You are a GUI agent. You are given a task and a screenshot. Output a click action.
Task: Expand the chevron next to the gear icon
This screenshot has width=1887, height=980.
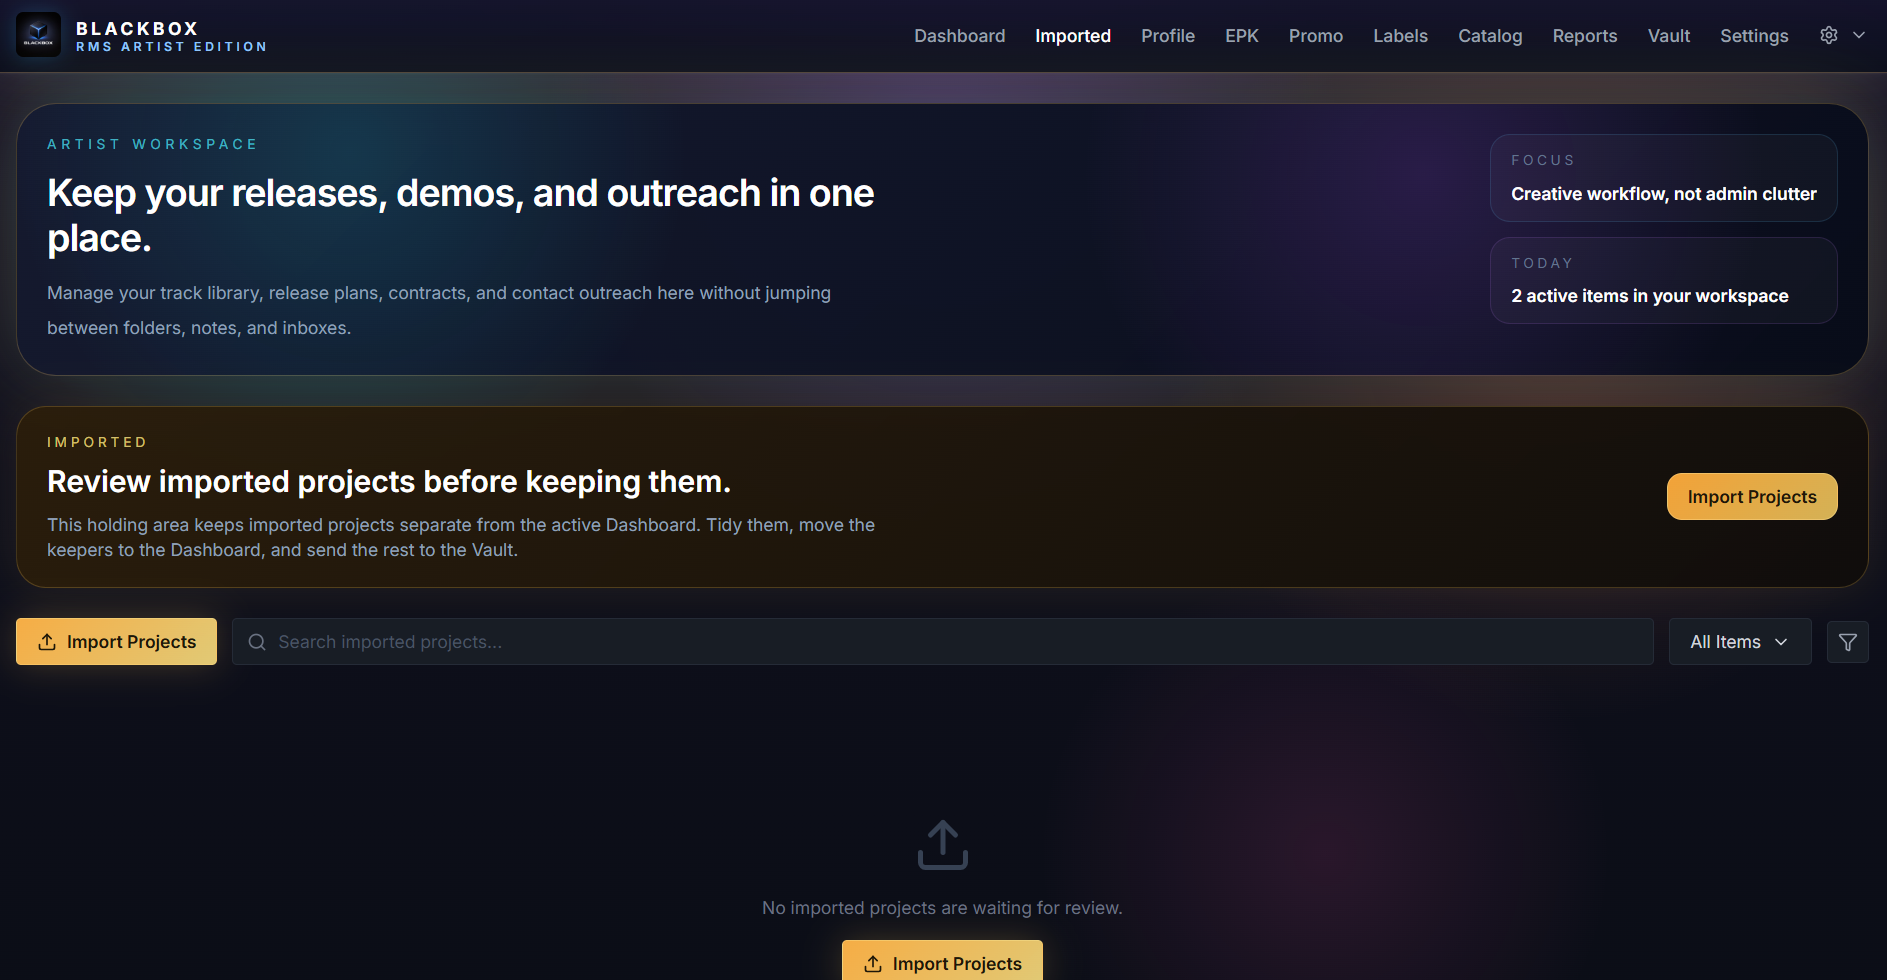[x=1859, y=35]
